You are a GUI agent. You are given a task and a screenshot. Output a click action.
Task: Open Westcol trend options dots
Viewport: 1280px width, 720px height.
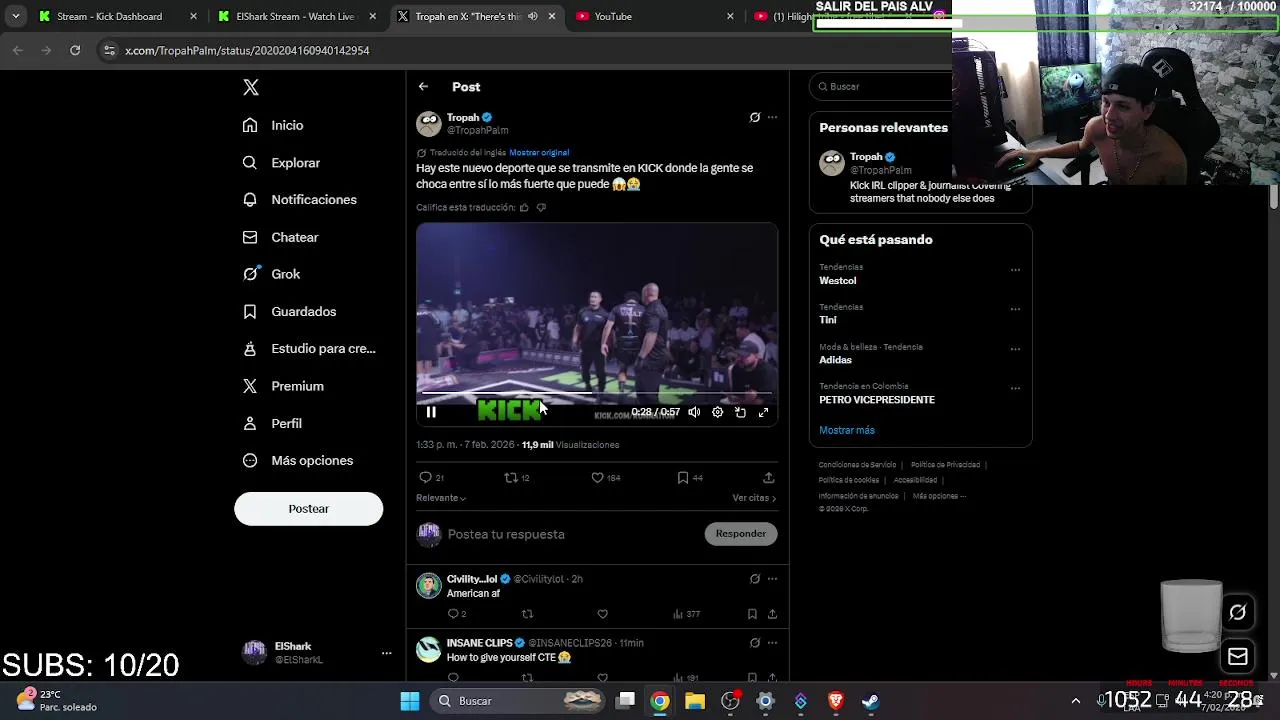click(1015, 270)
